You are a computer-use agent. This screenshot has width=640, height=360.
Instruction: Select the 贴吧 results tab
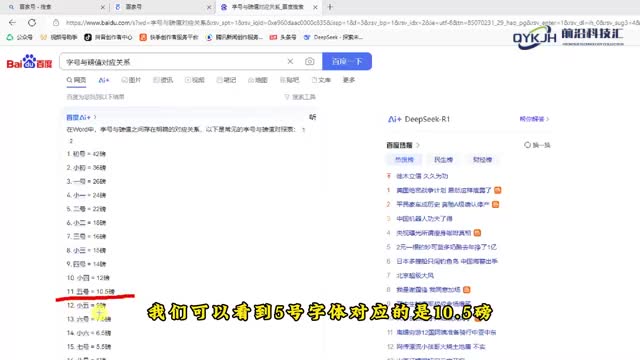pos(289,80)
